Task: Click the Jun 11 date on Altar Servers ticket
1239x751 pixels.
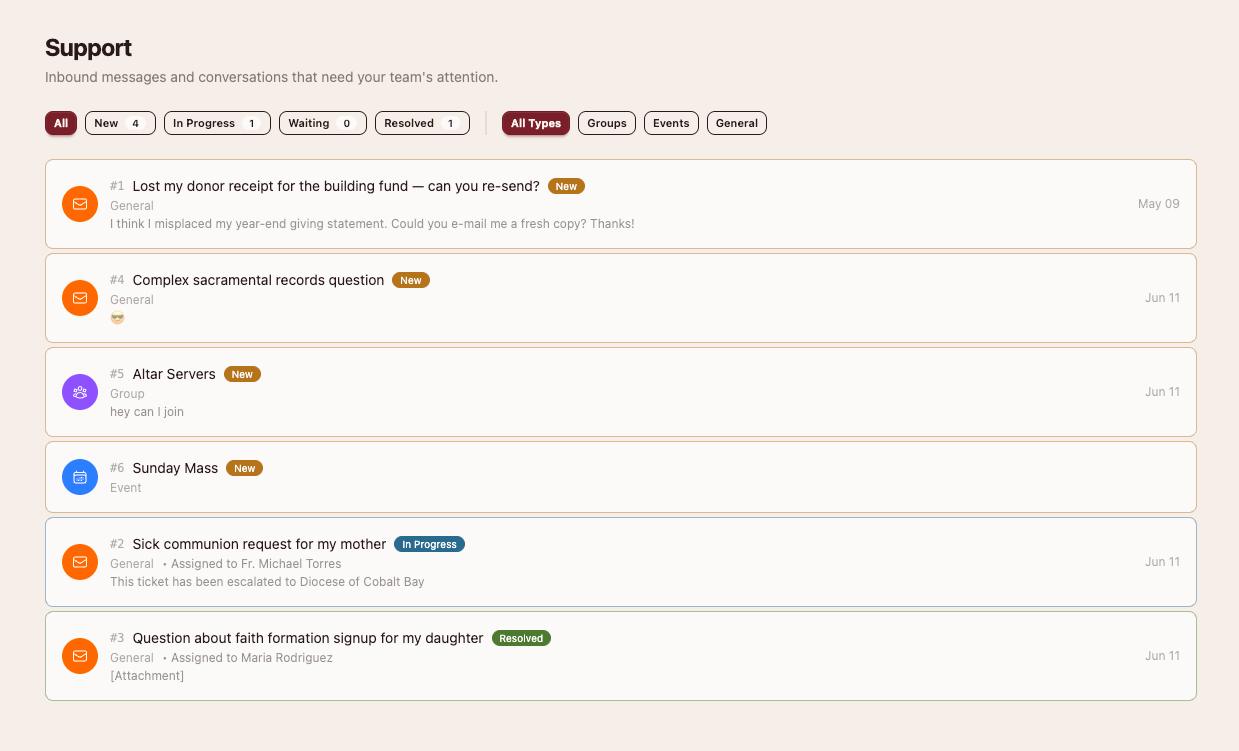Action: (x=1162, y=392)
